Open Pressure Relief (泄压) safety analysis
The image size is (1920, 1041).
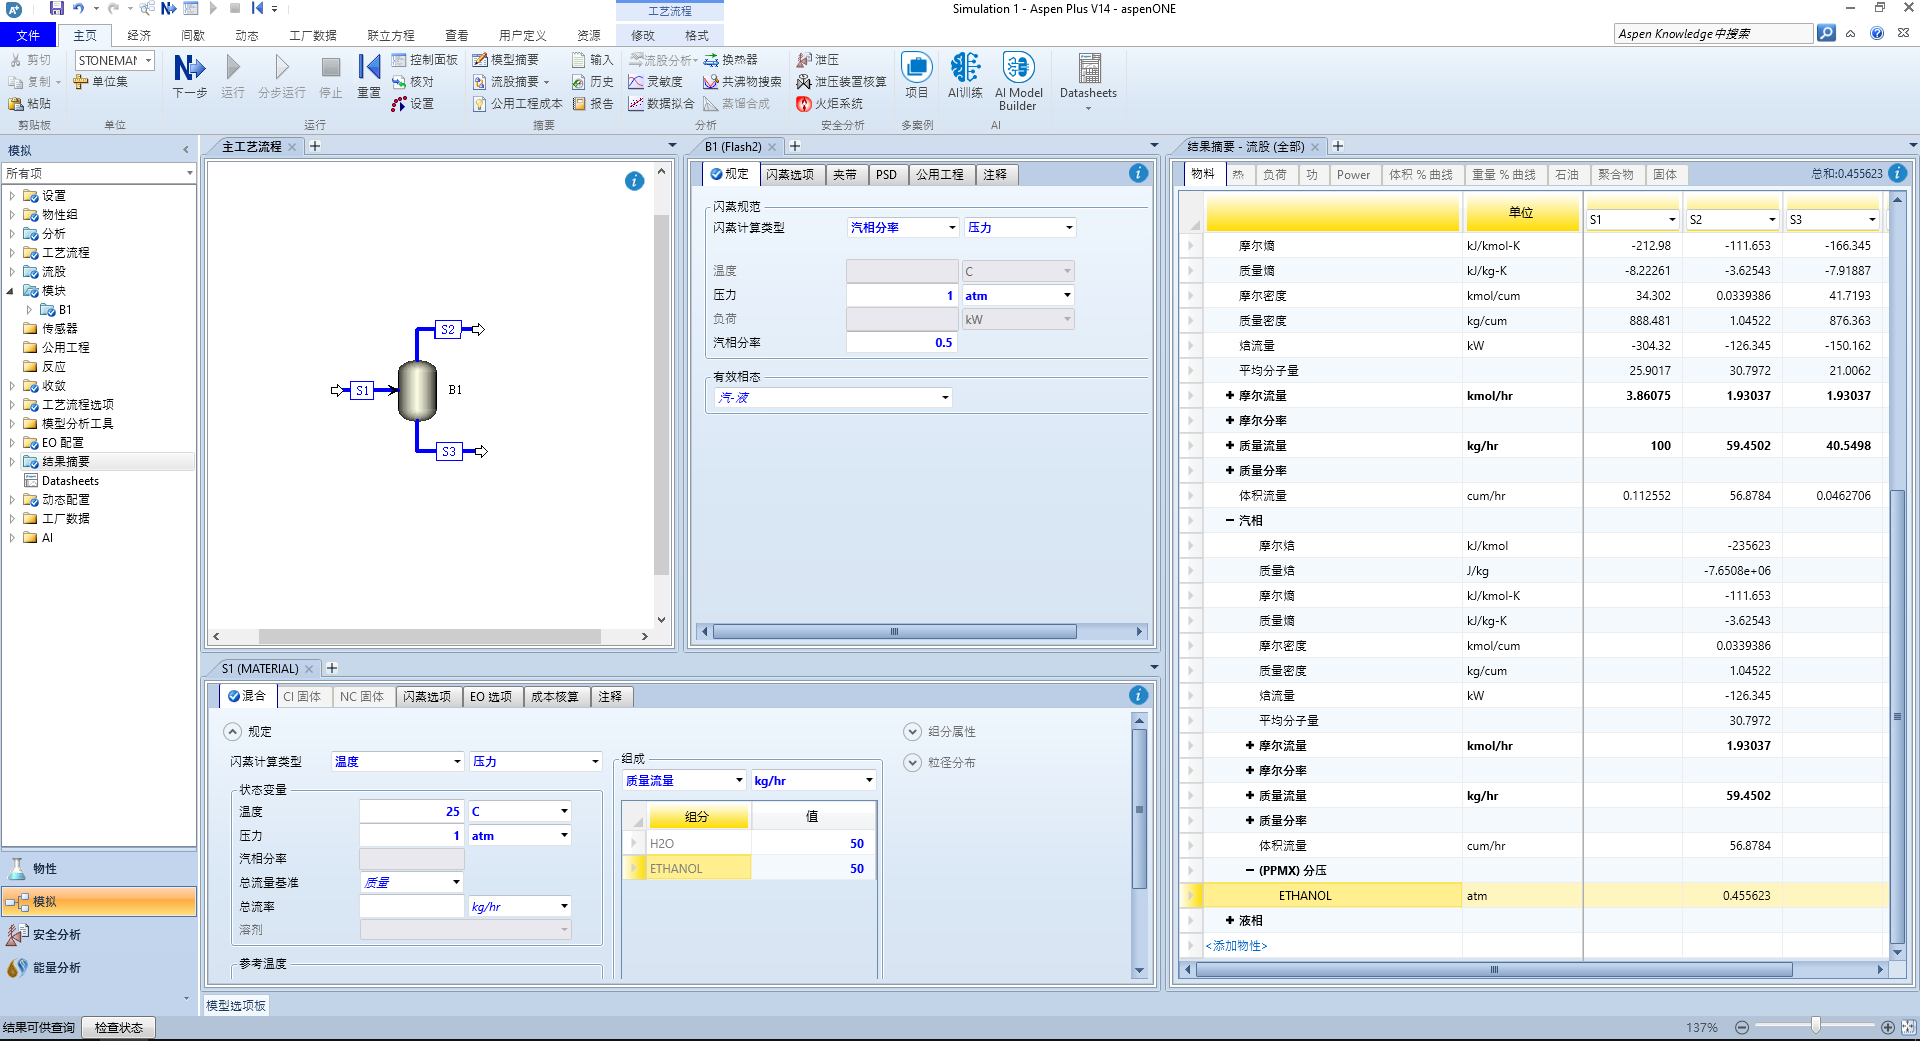(x=817, y=60)
